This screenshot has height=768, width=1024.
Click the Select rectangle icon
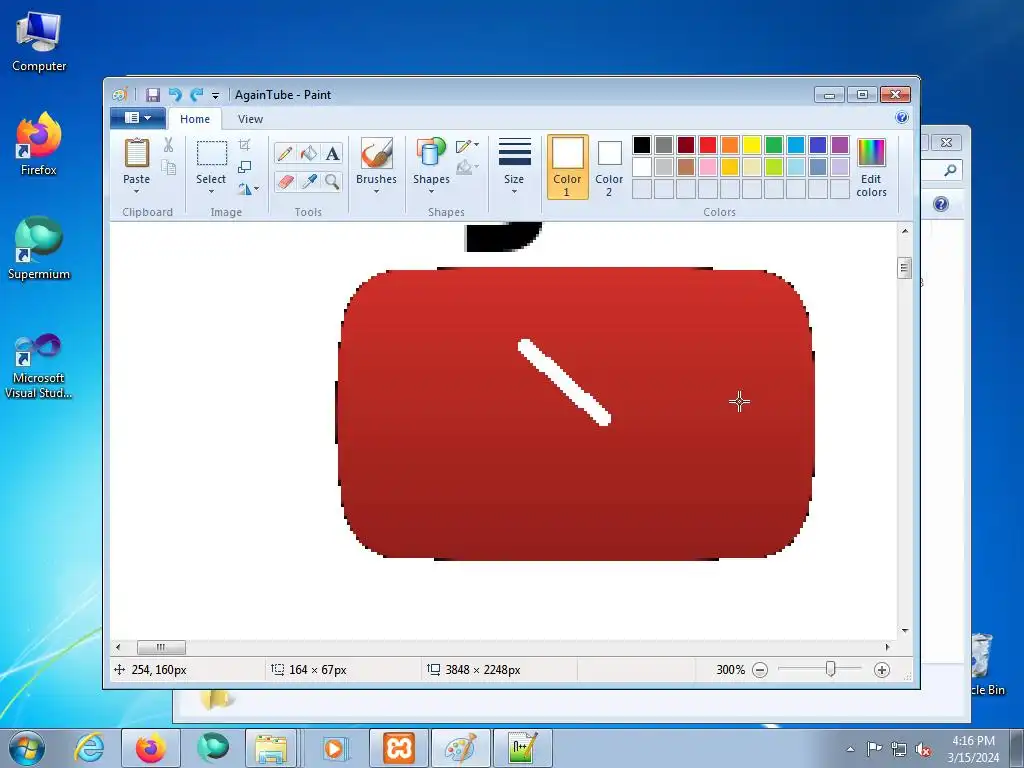click(212, 153)
